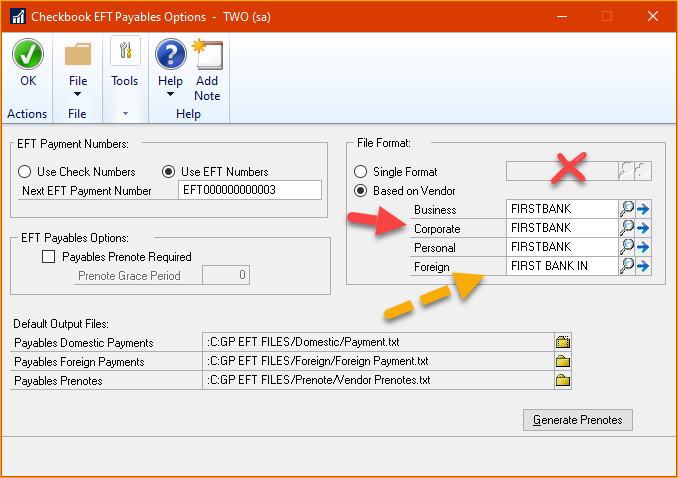Expand the File dropdown arrow
The height and width of the screenshot is (478, 678).
77,94
